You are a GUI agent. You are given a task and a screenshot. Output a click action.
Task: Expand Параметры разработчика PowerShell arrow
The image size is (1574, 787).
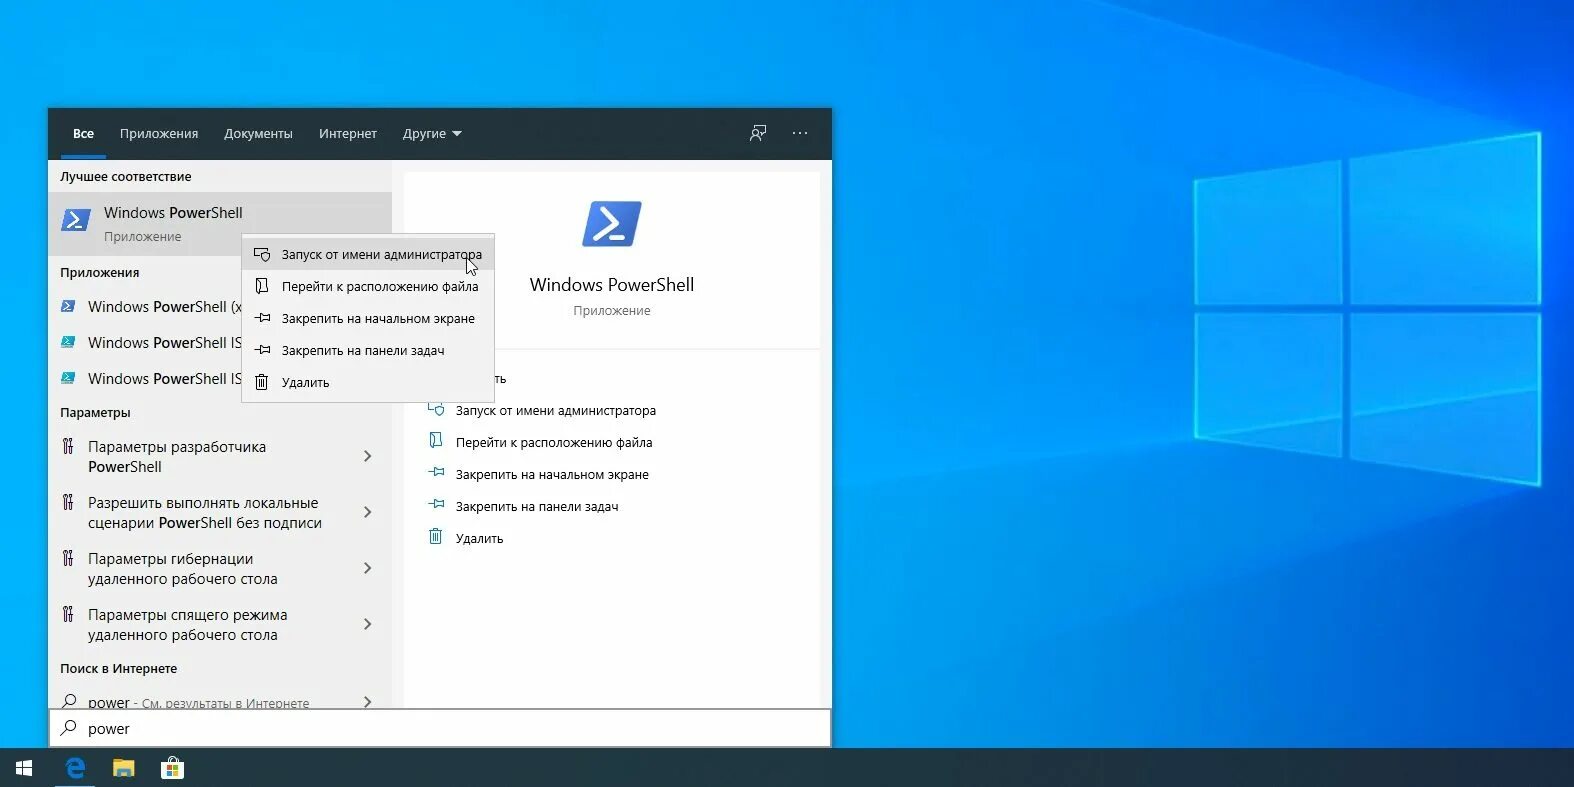point(368,456)
